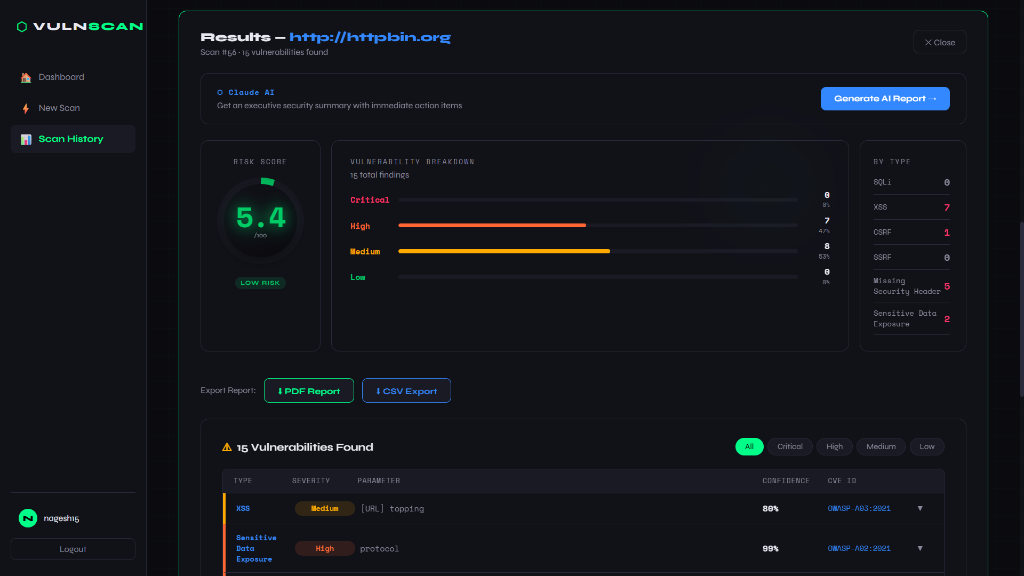Click the XSS row showing 7

click(912, 208)
